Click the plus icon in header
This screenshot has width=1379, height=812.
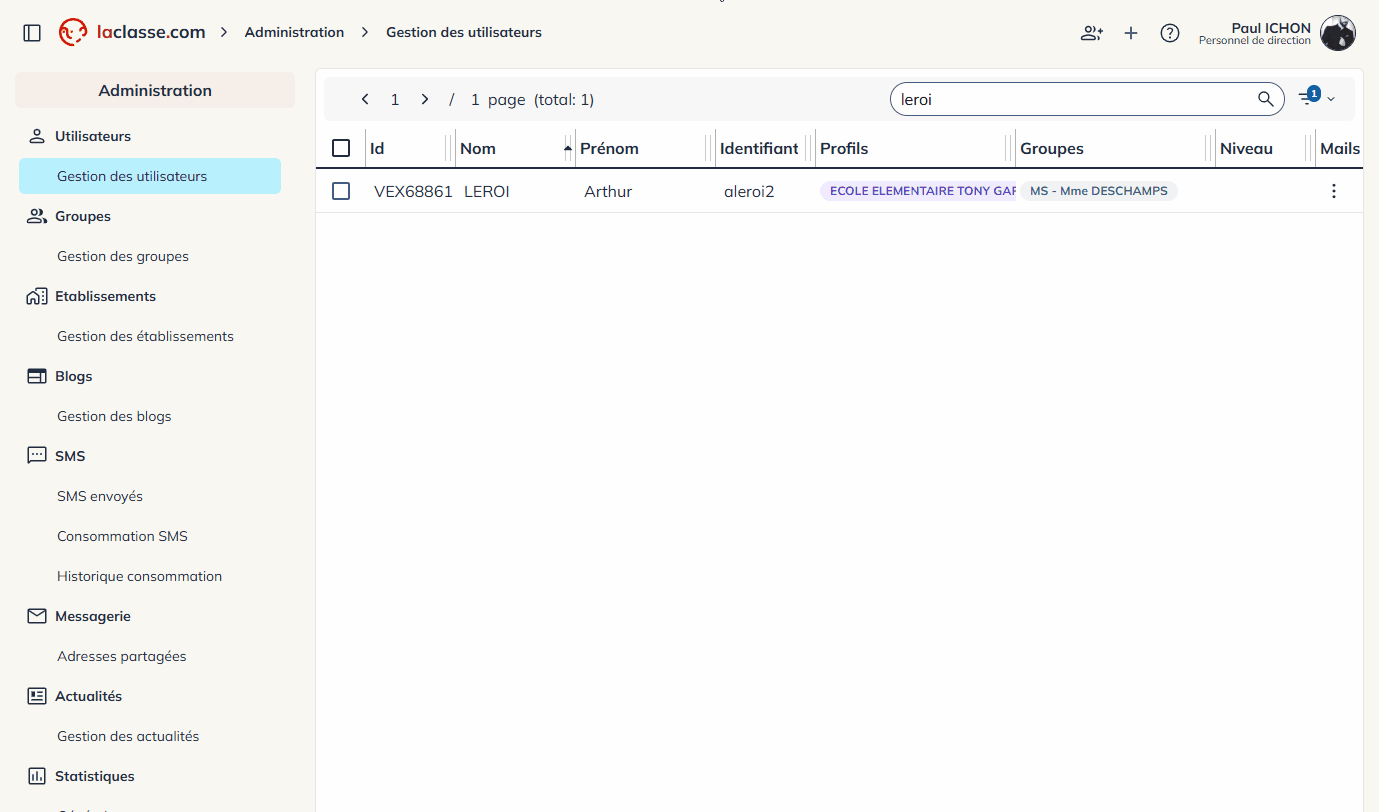[1131, 33]
